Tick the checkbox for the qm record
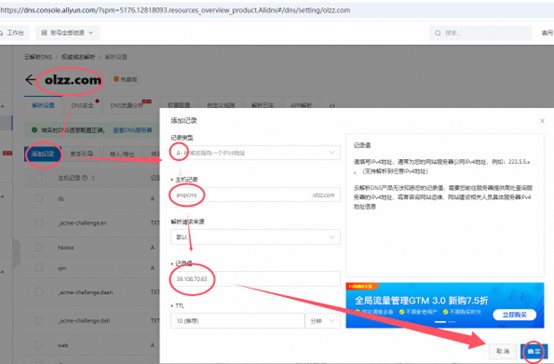This screenshot has height=364, width=554. coord(39,268)
